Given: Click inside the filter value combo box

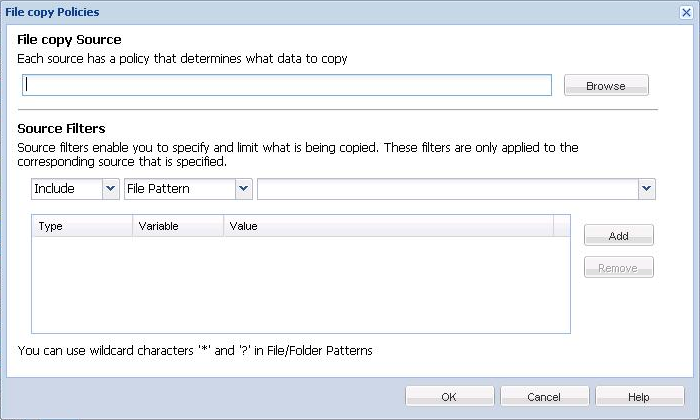Looking at the screenshot, I should (447, 188).
